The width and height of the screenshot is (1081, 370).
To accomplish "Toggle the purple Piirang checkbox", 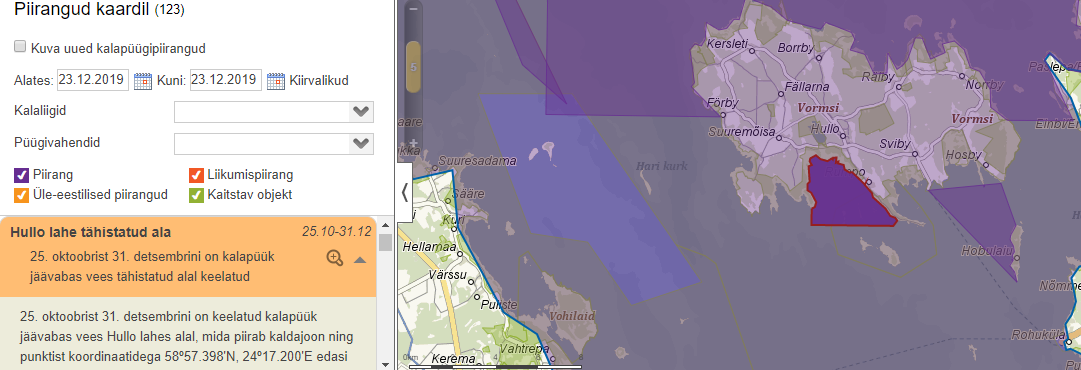I will click(21, 174).
